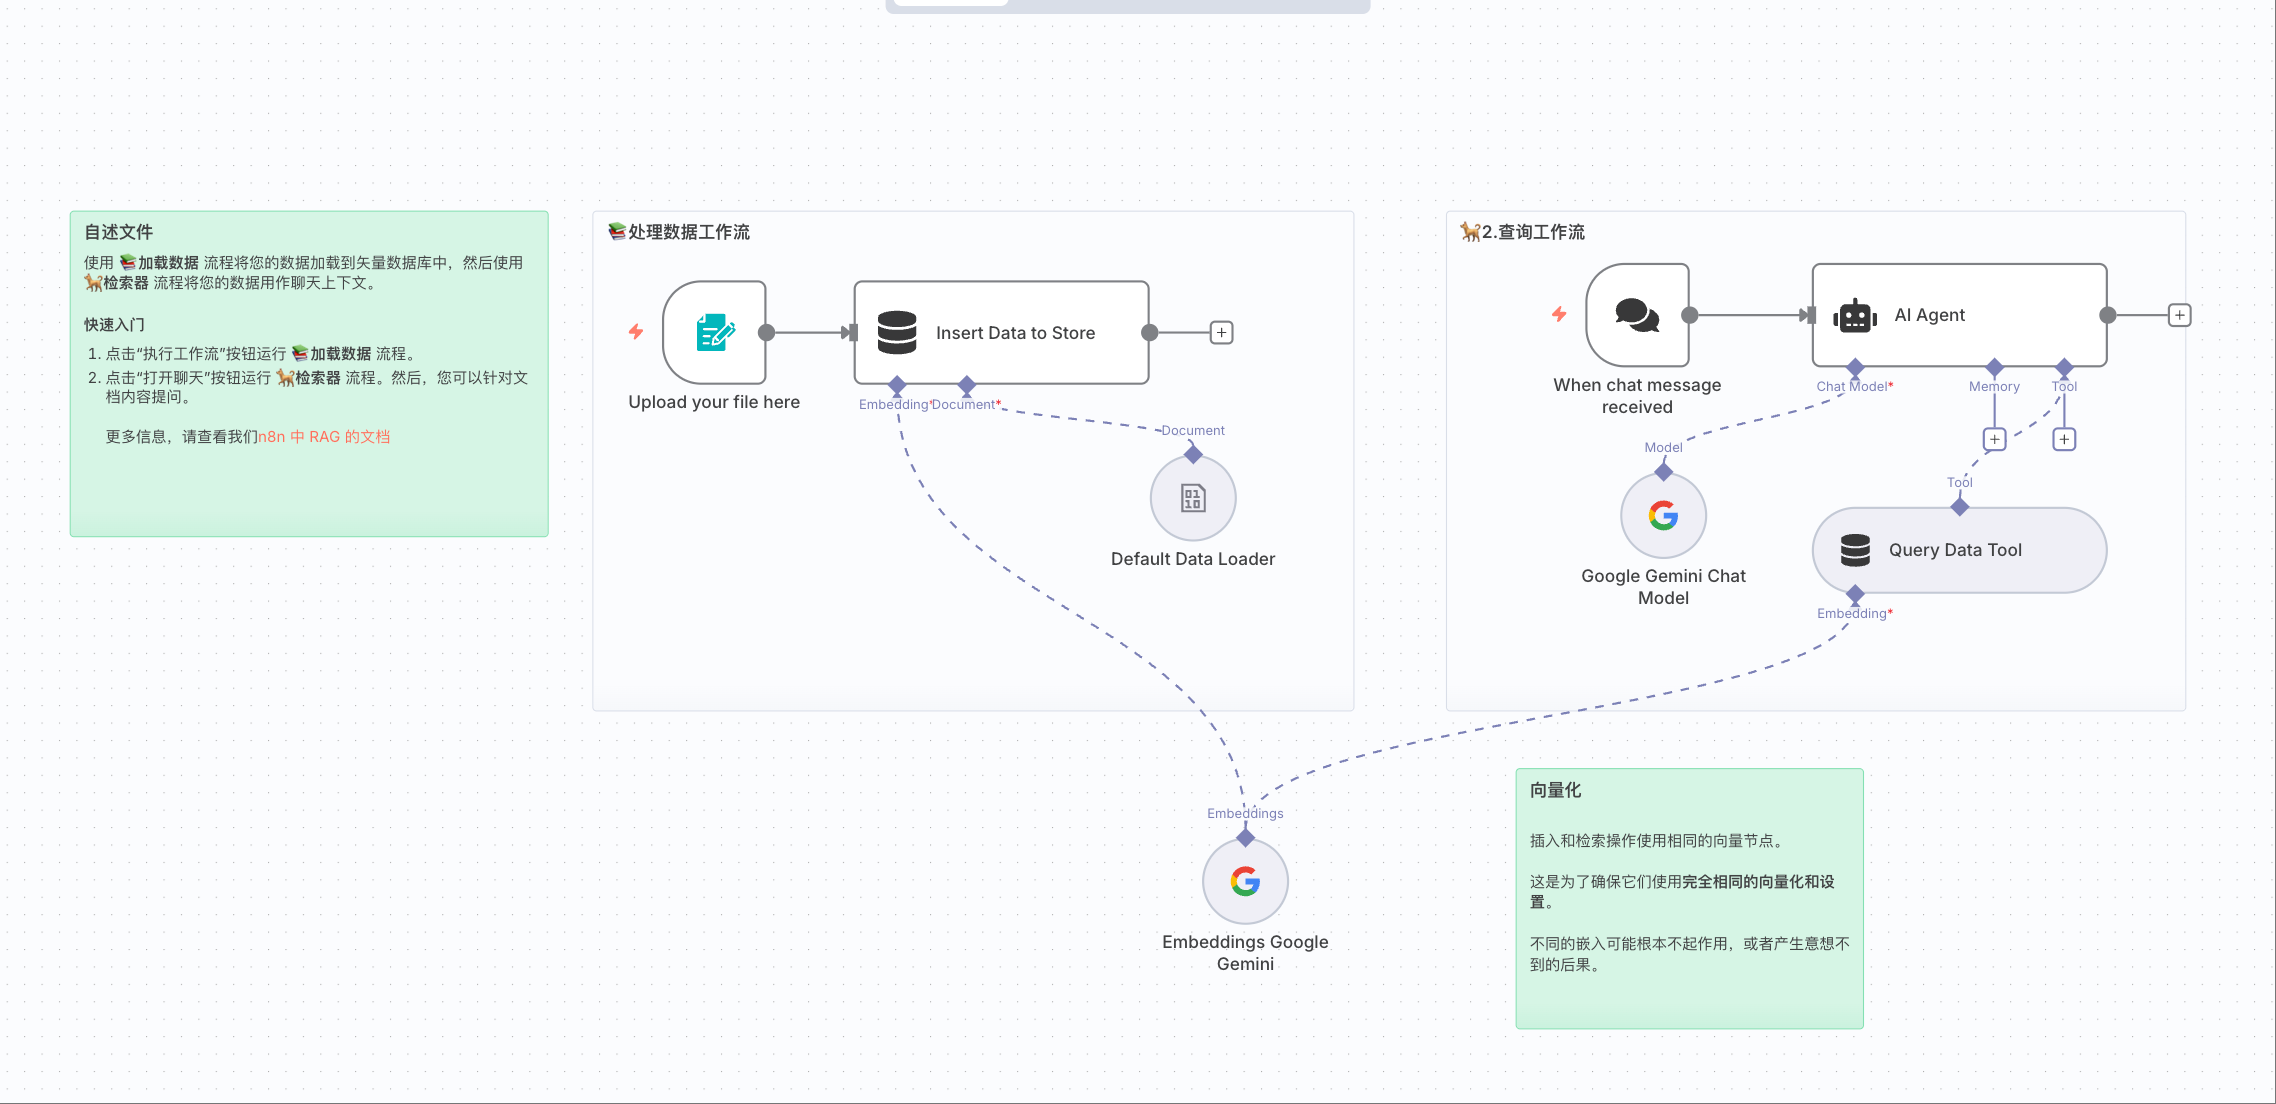This screenshot has width=2276, height=1104.
Task: Click the Tool connector diamond on AI Agent
Action: pyautogui.click(x=2064, y=368)
